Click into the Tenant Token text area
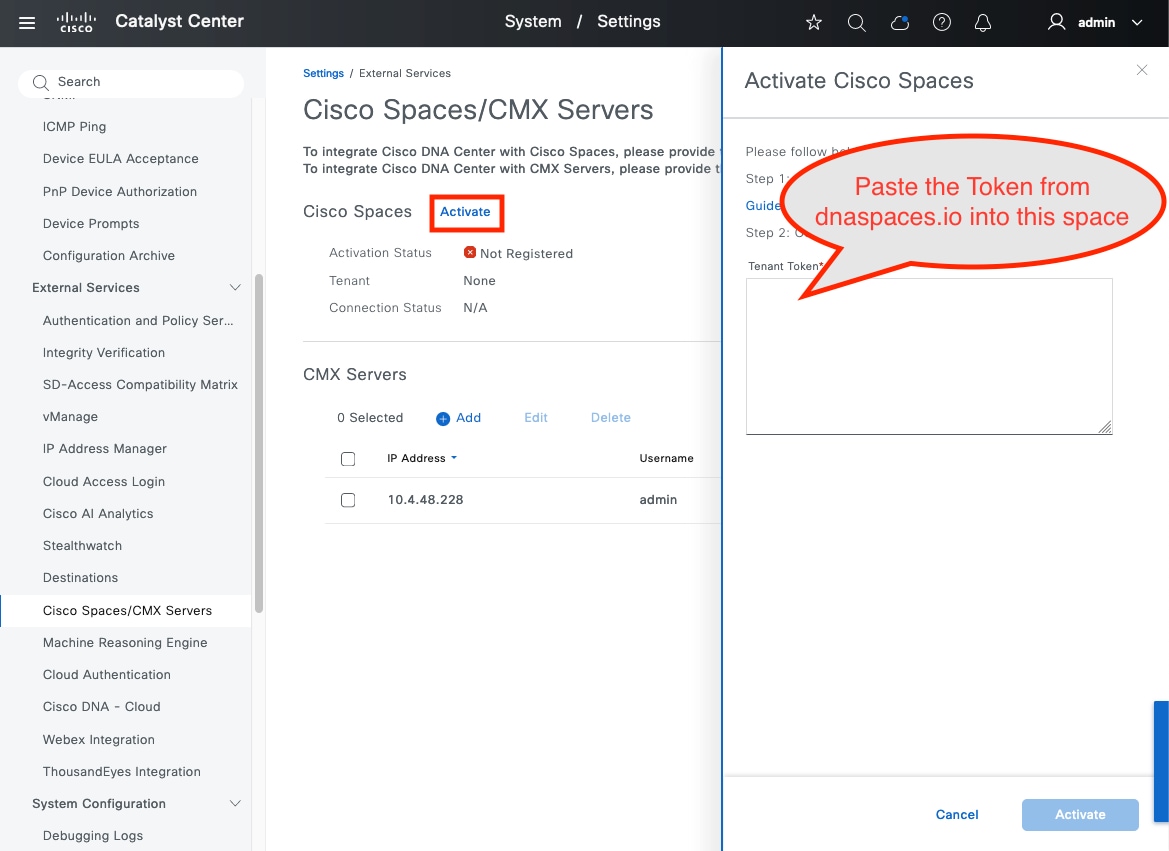 [929, 357]
